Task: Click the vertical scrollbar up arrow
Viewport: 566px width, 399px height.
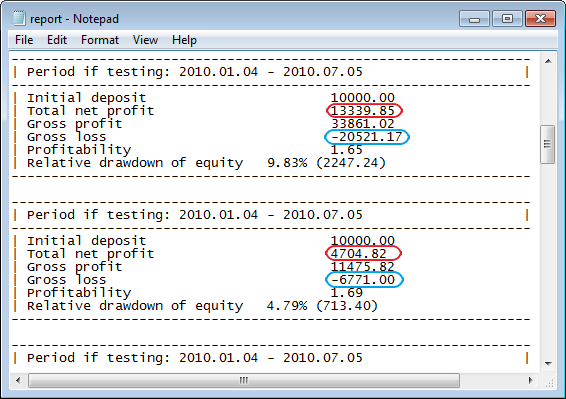Action: [548, 61]
